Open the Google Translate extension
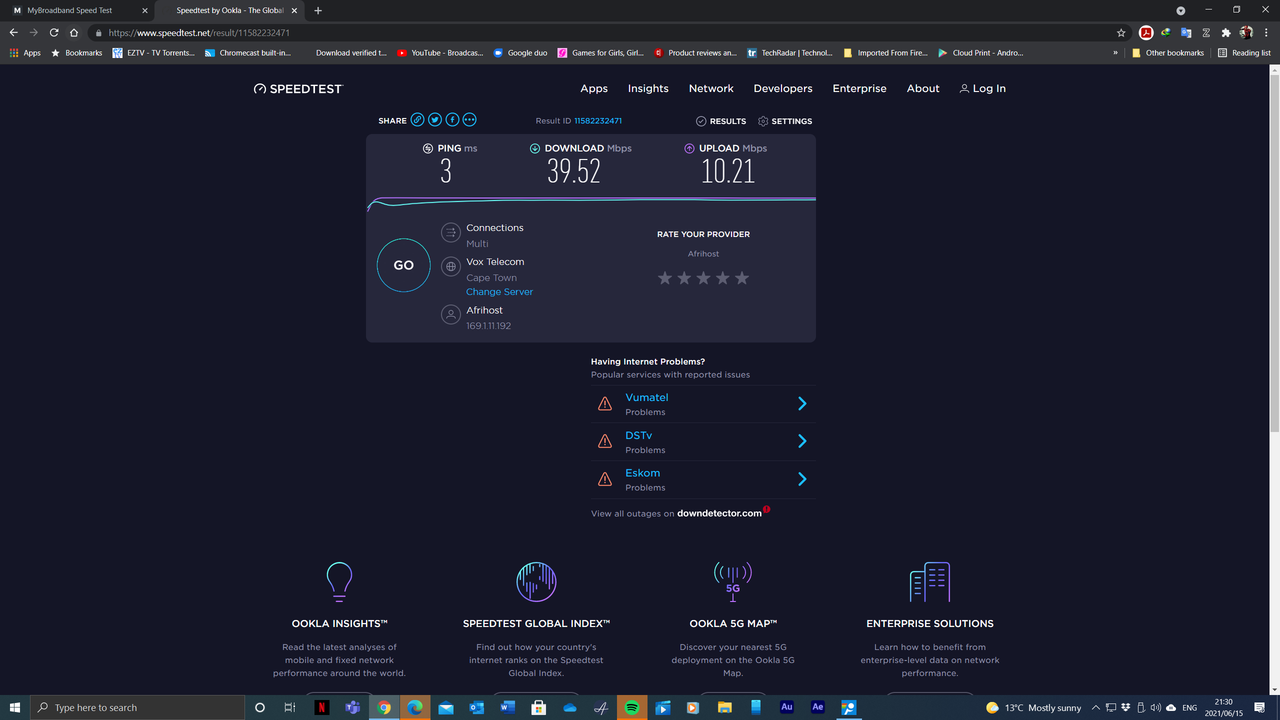Screen dimensions: 1280x720 (1186, 32)
